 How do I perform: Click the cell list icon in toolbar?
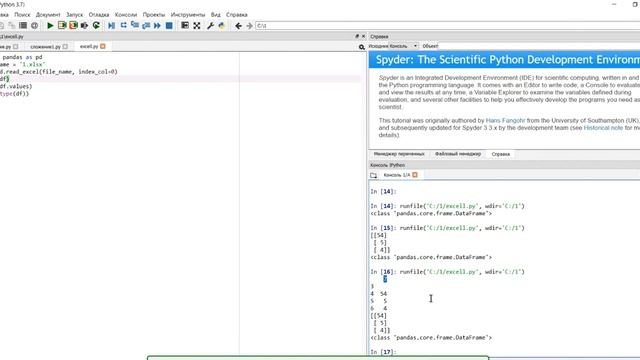tap(23, 26)
